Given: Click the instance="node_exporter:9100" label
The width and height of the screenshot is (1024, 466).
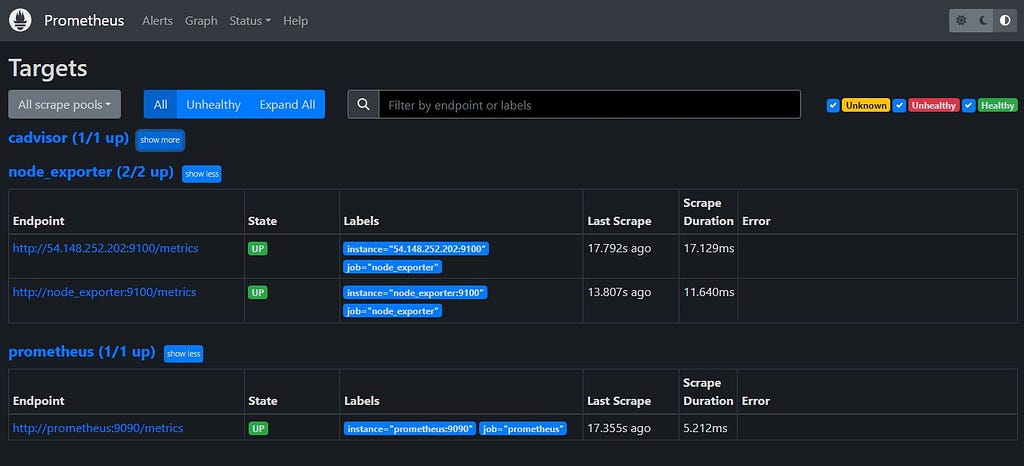Looking at the screenshot, I should 415,293.
